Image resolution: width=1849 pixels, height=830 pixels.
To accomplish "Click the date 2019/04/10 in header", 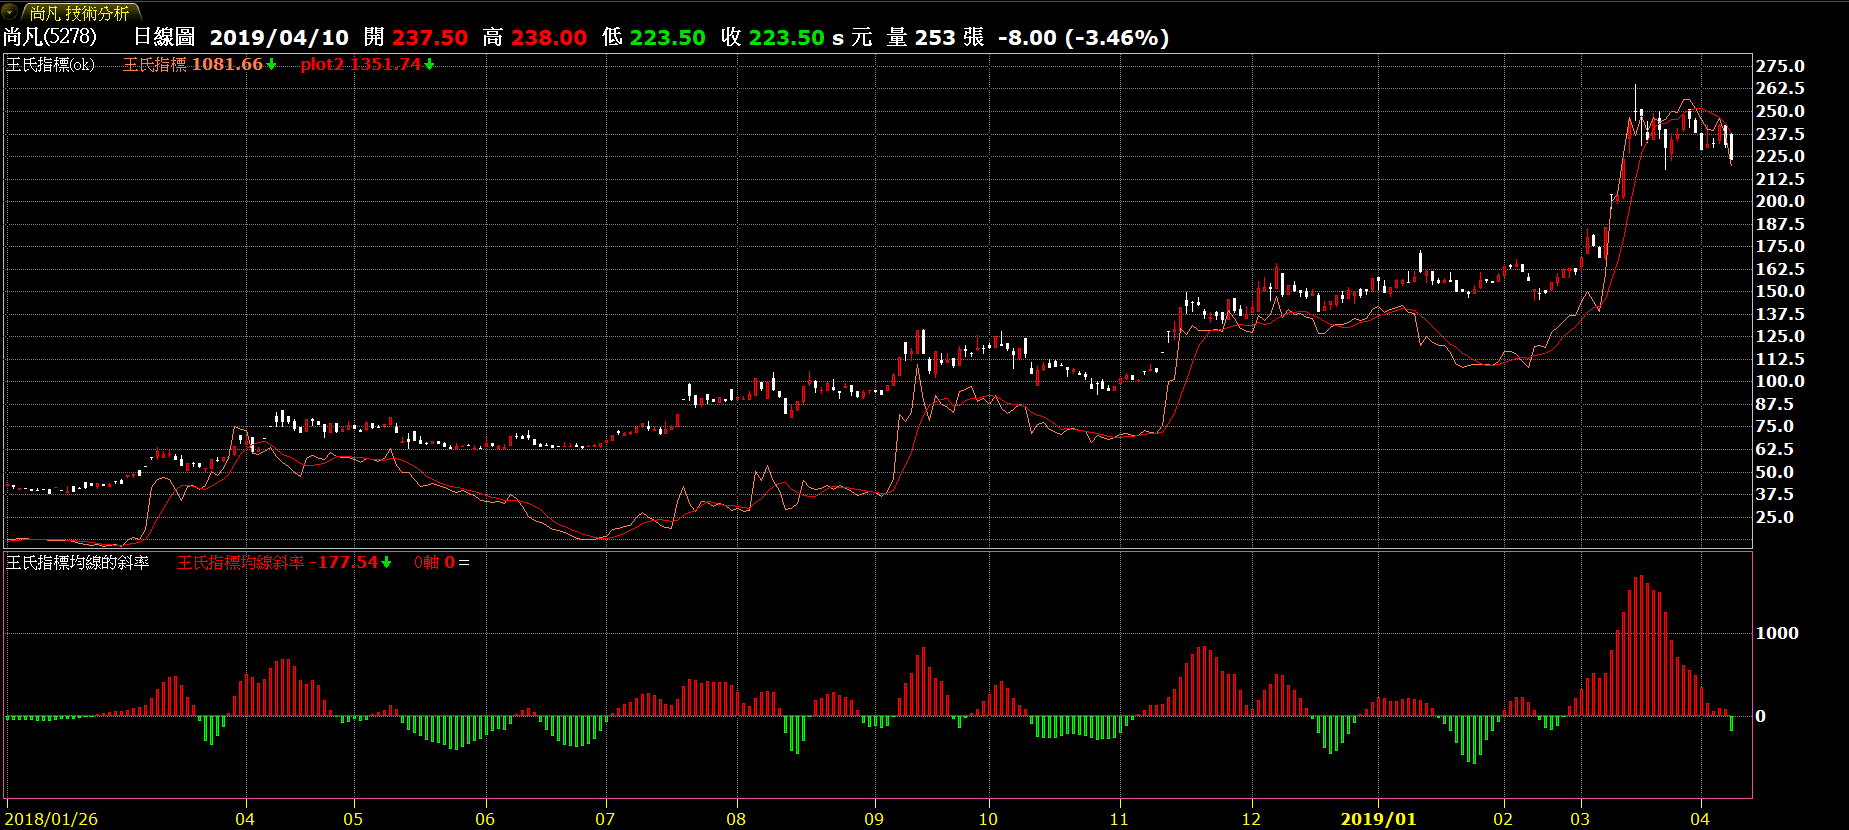I will (279, 38).
